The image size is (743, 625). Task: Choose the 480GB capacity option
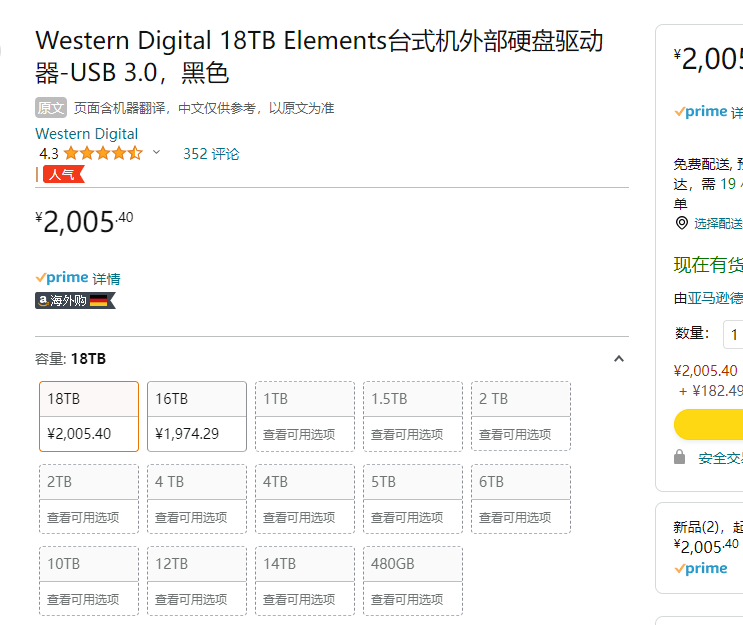pos(413,581)
